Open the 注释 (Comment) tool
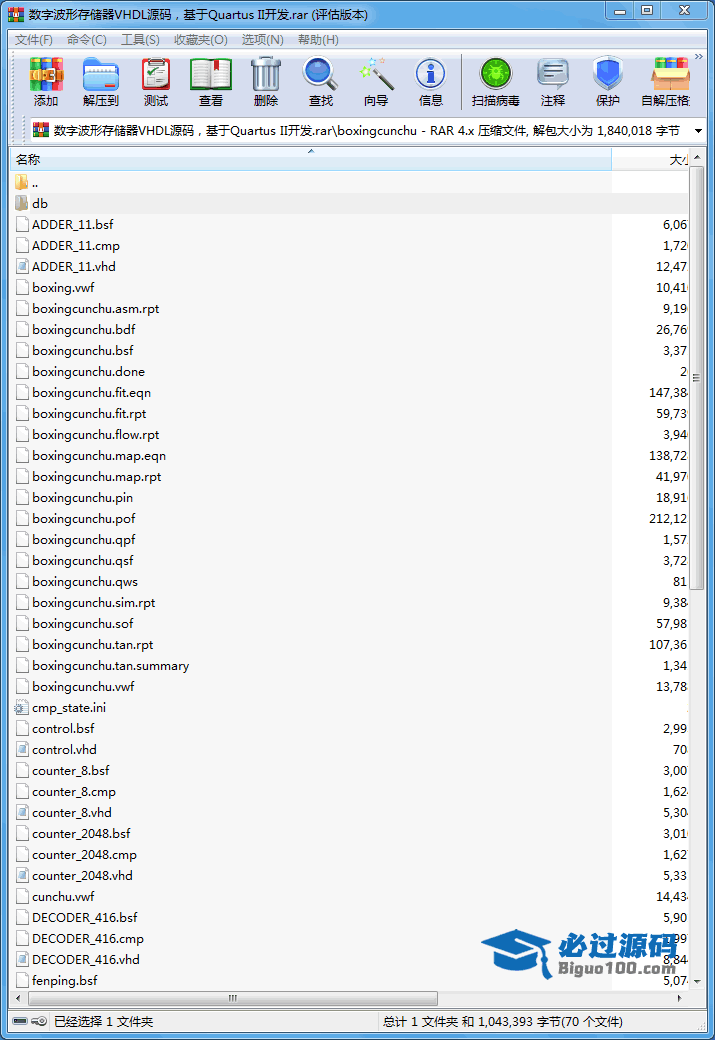The width and height of the screenshot is (715, 1040). click(x=553, y=82)
